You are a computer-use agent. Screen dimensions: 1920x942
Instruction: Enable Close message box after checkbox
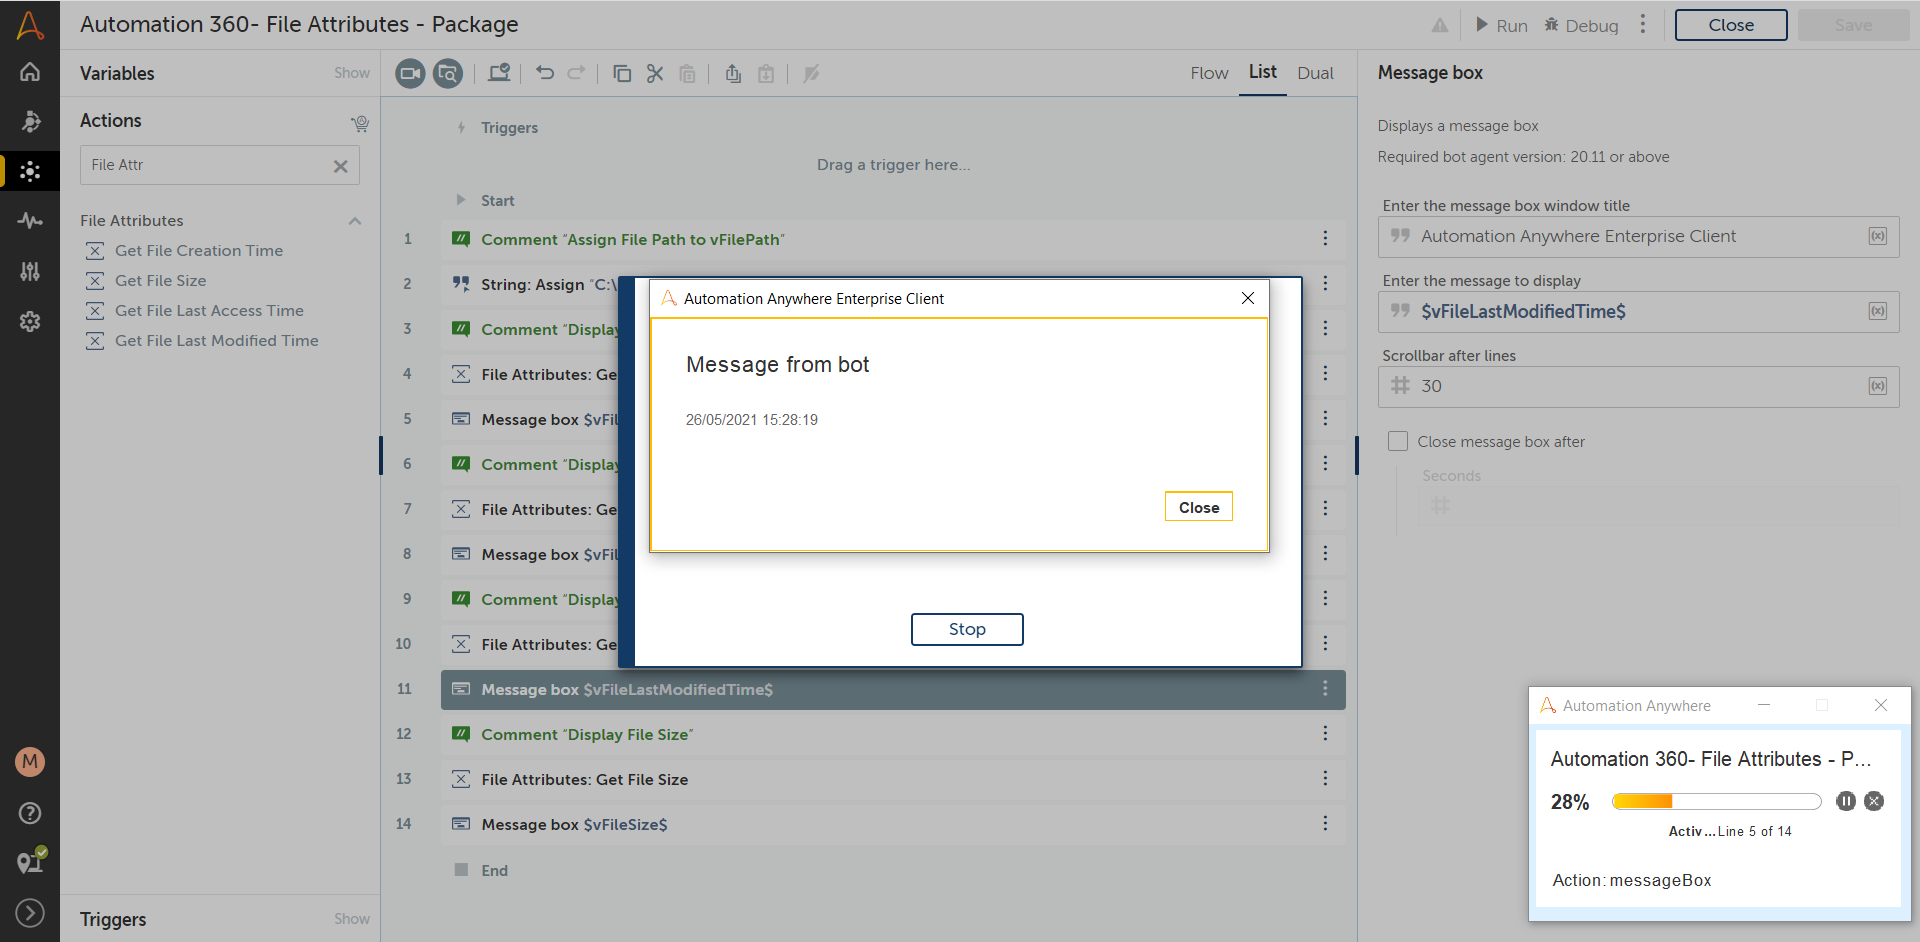tap(1398, 441)
